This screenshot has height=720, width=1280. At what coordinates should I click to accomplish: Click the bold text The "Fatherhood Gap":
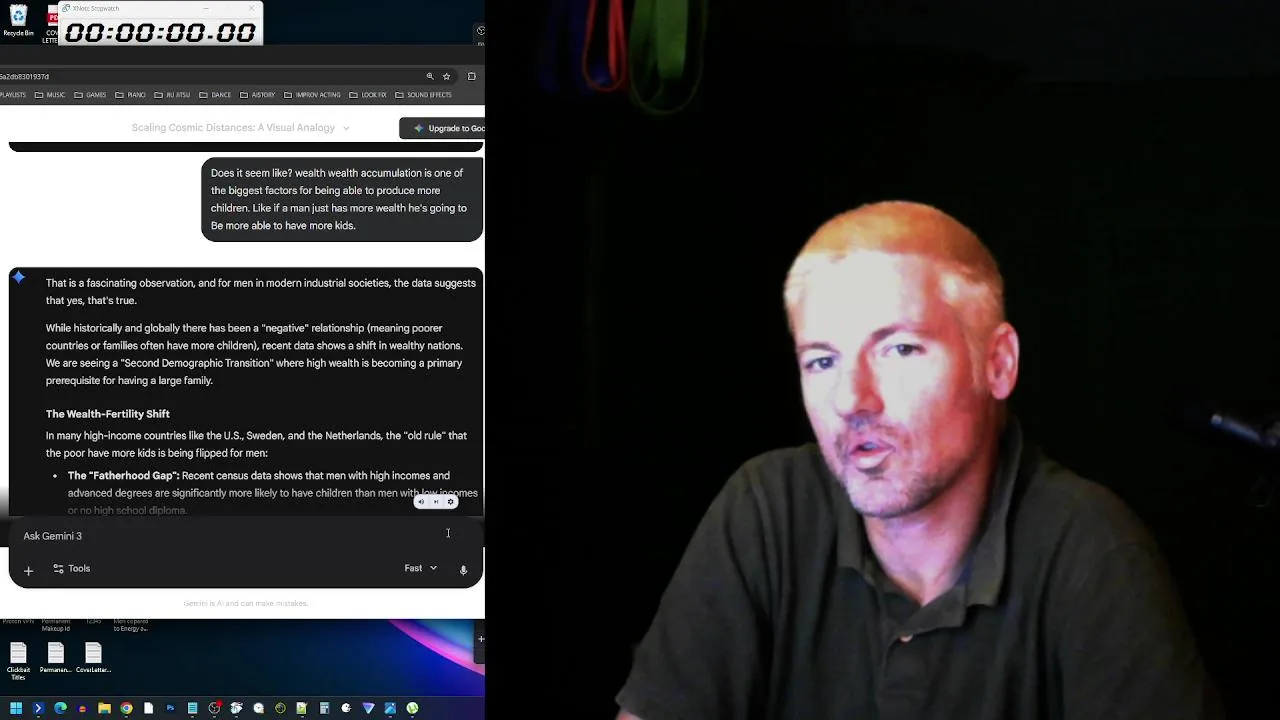(124, 476)
